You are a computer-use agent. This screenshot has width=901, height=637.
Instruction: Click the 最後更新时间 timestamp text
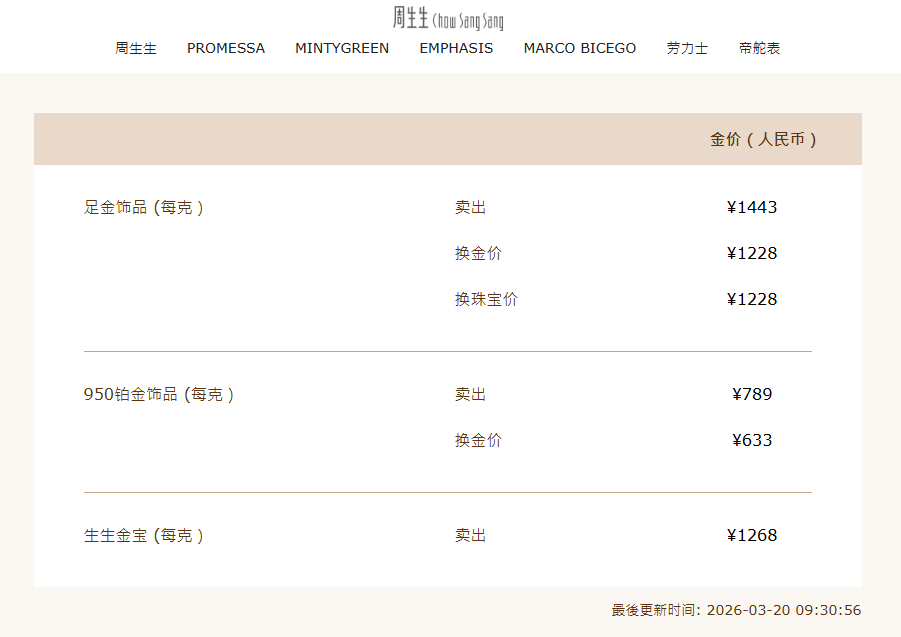tap(736, 610)
